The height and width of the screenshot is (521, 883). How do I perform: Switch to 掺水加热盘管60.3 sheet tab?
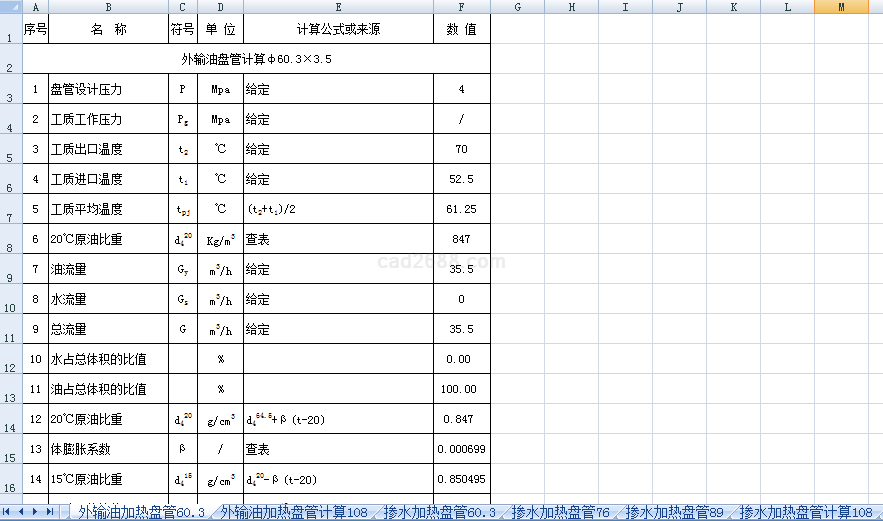[439, 512]
